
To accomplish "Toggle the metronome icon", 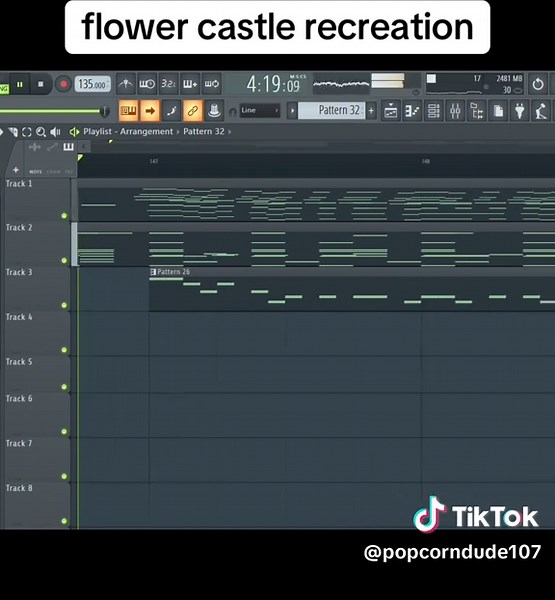I will [126, 84].
